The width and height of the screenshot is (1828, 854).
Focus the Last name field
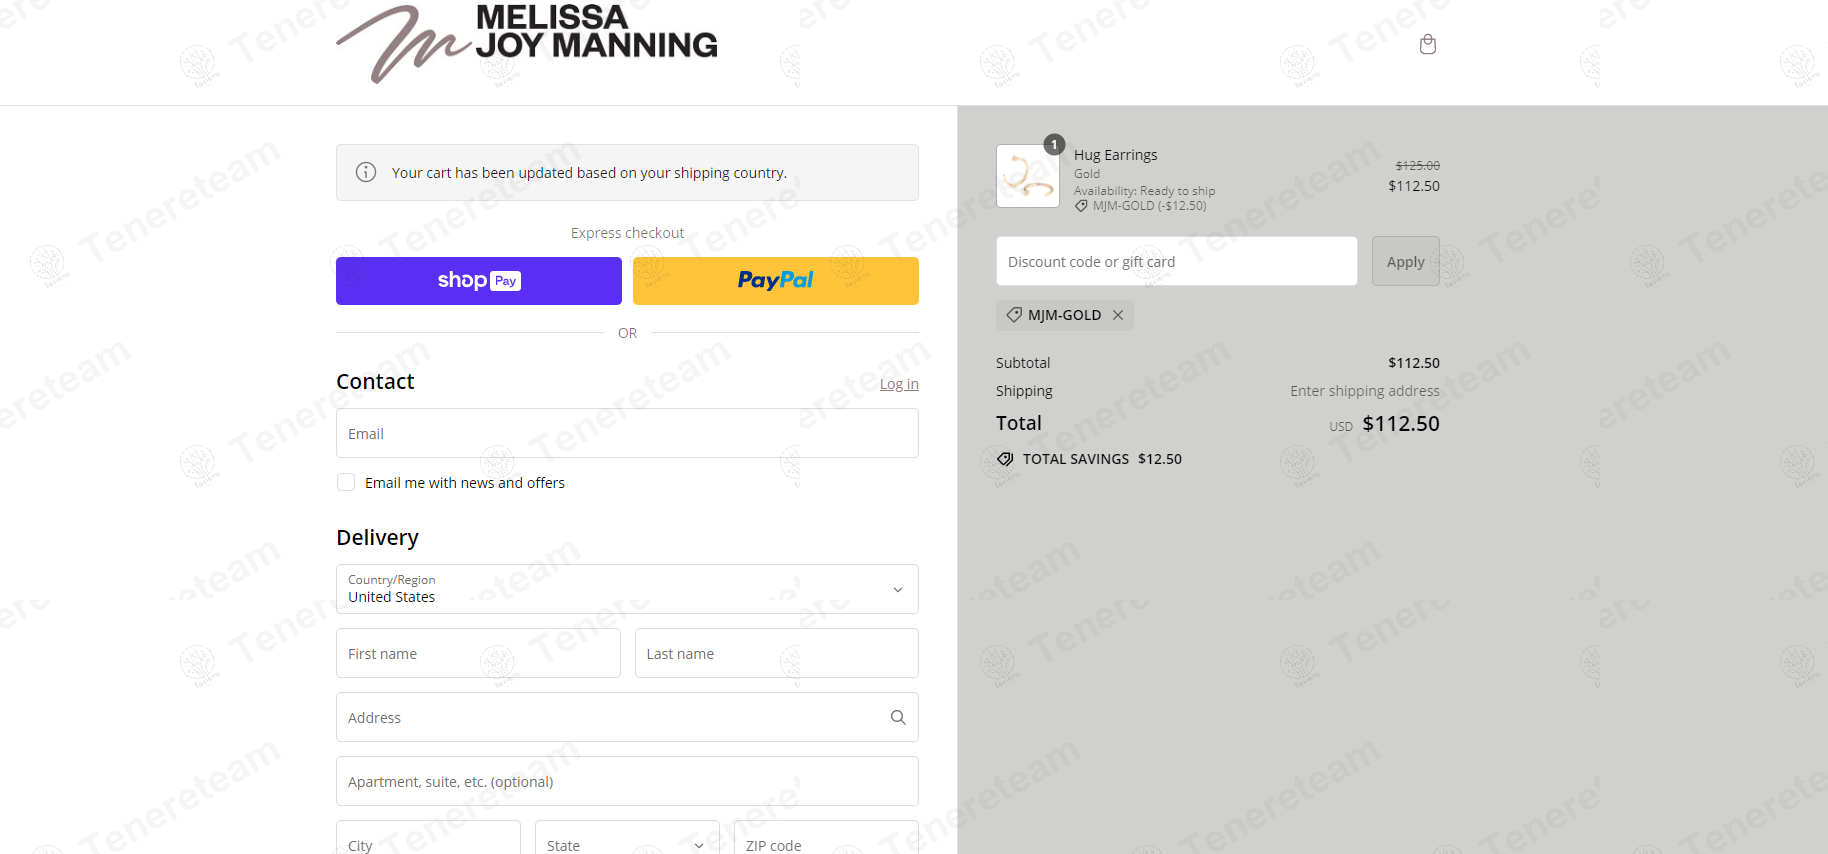[777, 653]
